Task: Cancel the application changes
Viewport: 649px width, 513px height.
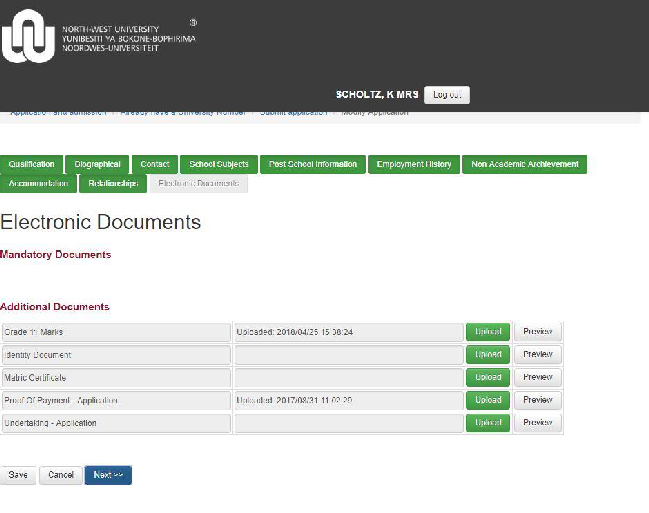Action: 61,475
